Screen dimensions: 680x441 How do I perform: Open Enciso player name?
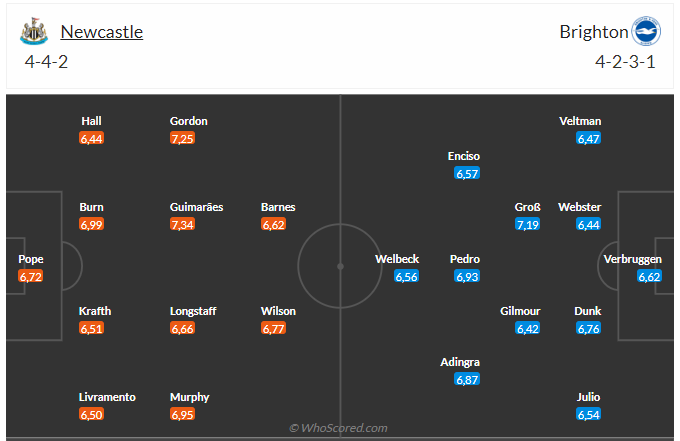pyautogui.click(x=464, y=156)
